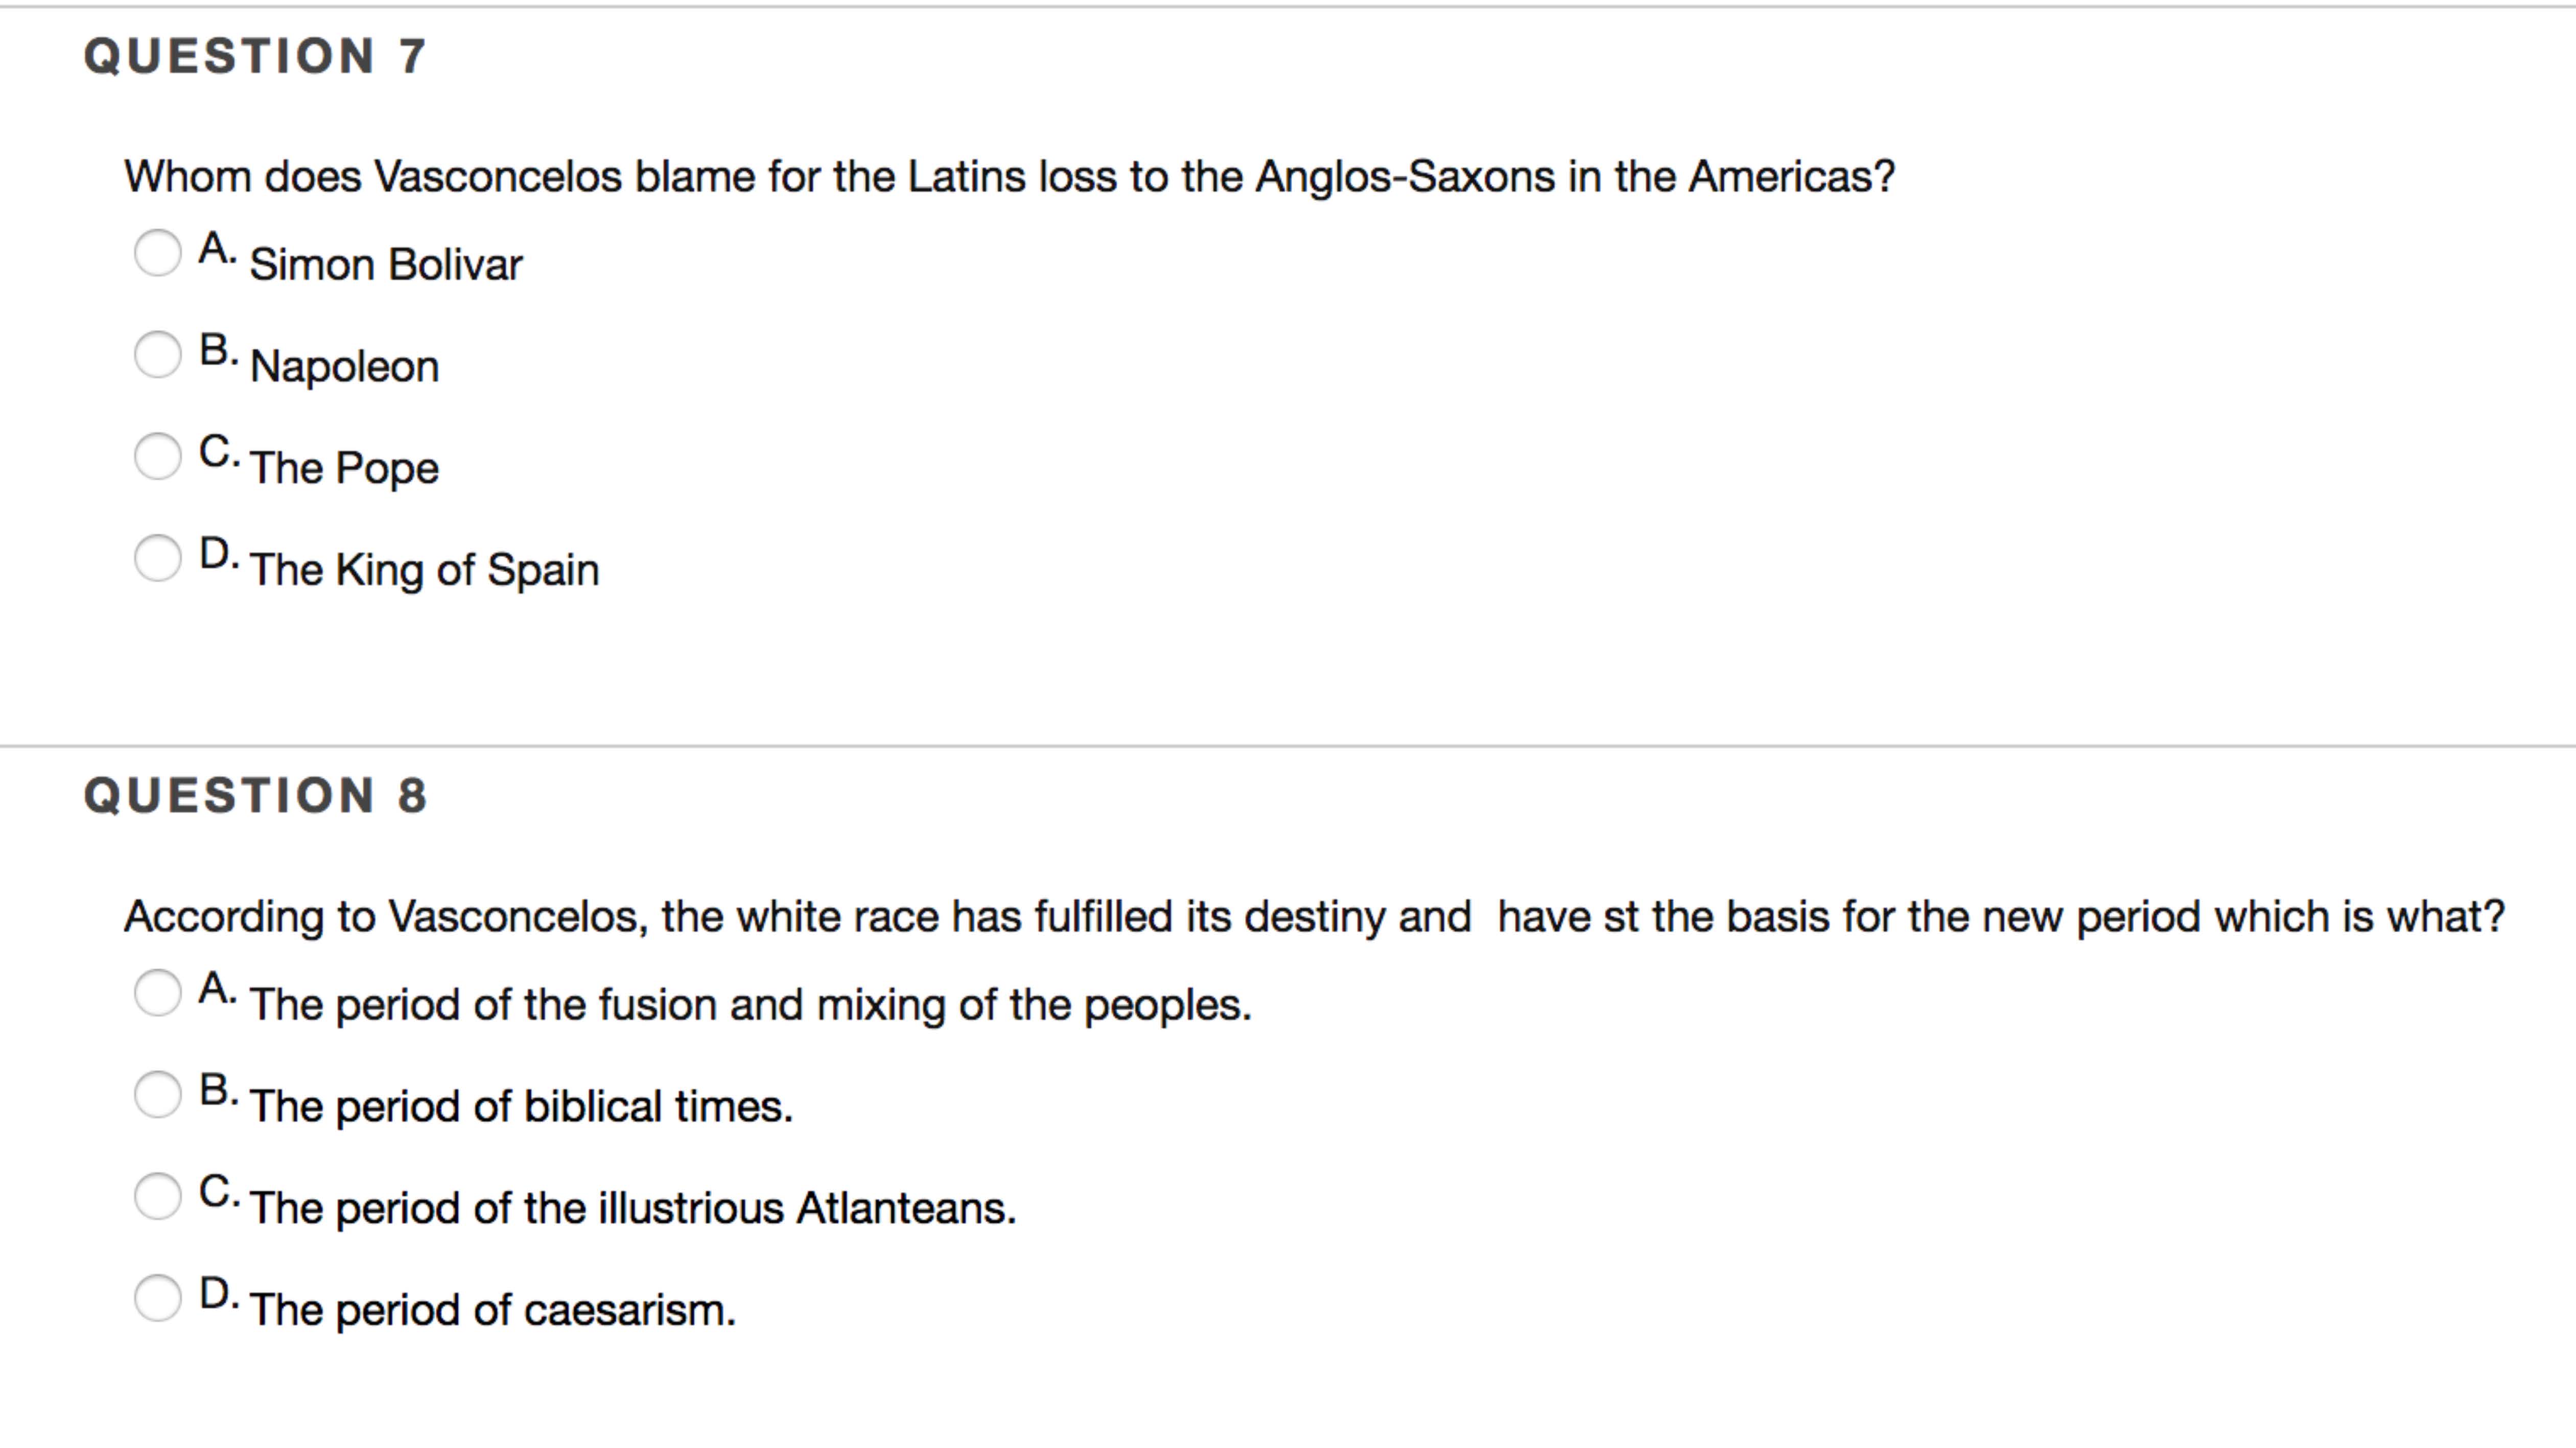
Task: Click the 'illustrious Atlanteans' answer text
Action: (x=632, y=1208)
